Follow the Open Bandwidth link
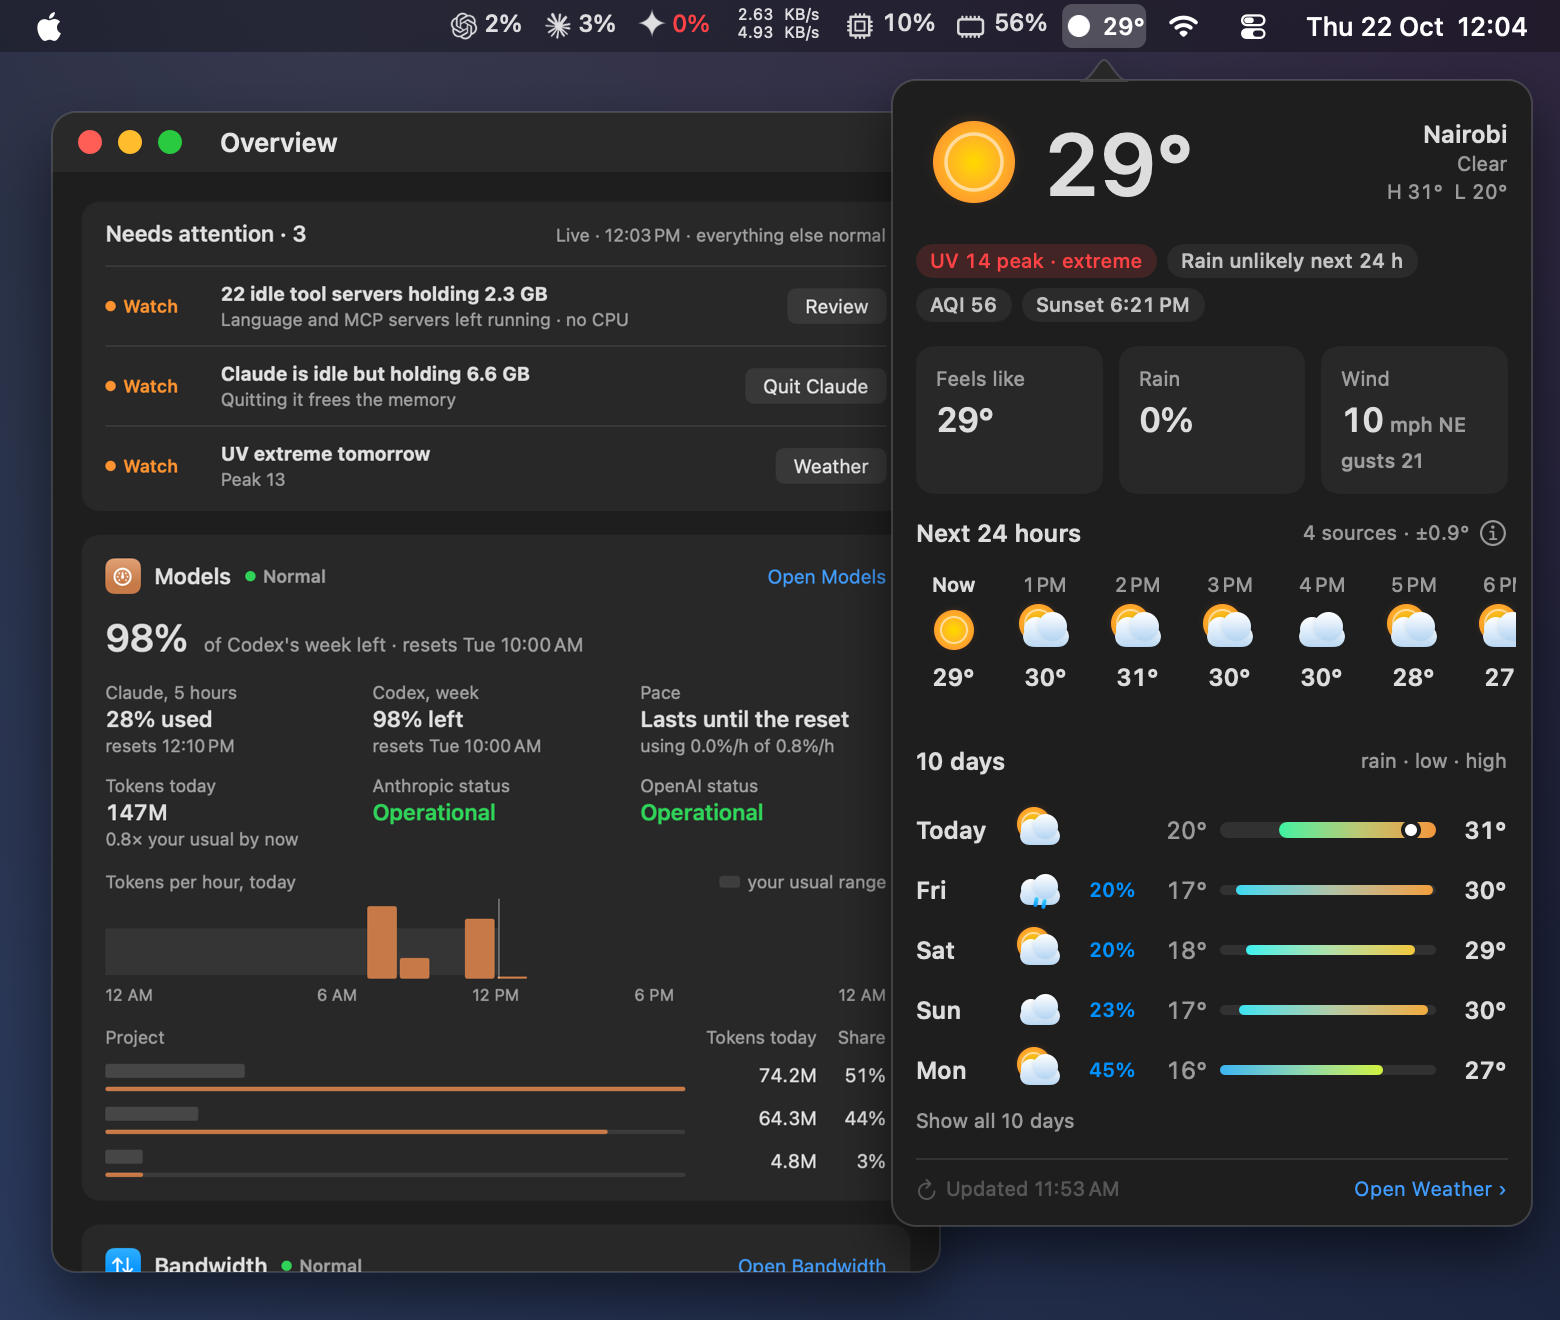Viewport: 1560px width, 1320px height. (812, 1265)
